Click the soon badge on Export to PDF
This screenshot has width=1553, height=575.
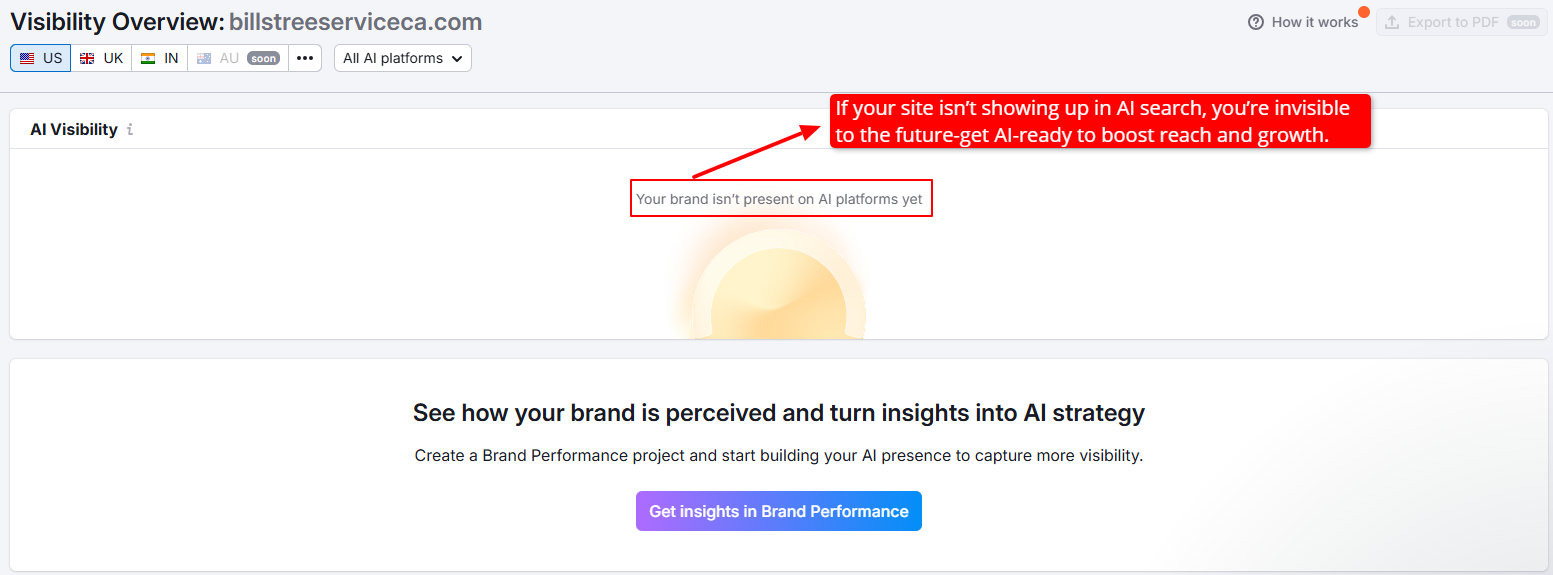click(1523, 22)
